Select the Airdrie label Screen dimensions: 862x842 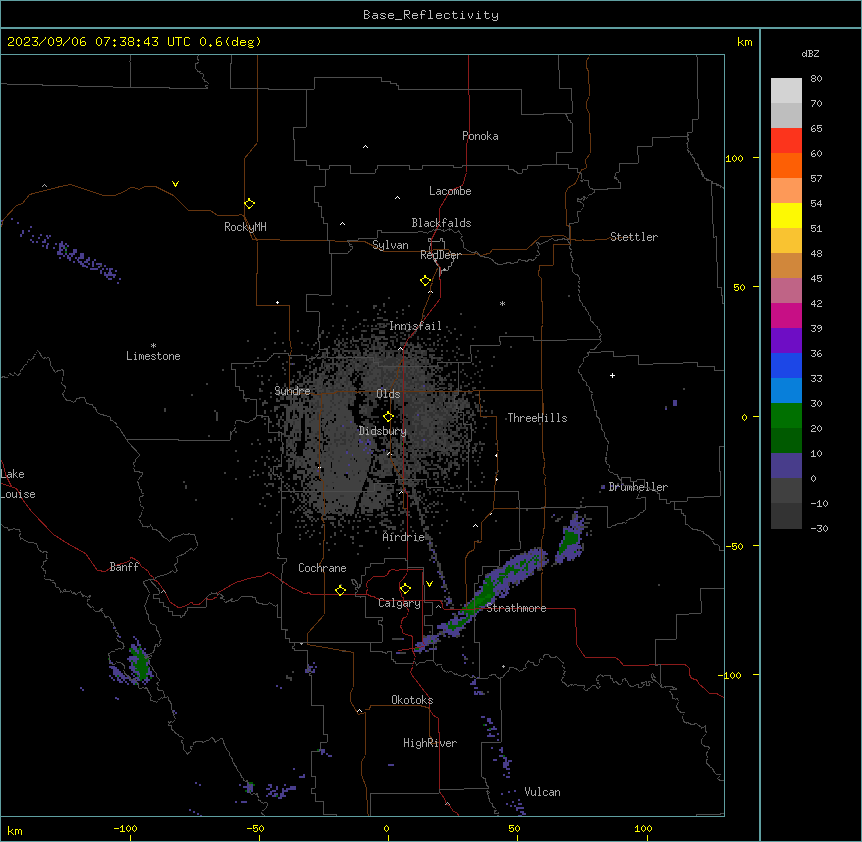coord(404,537)
